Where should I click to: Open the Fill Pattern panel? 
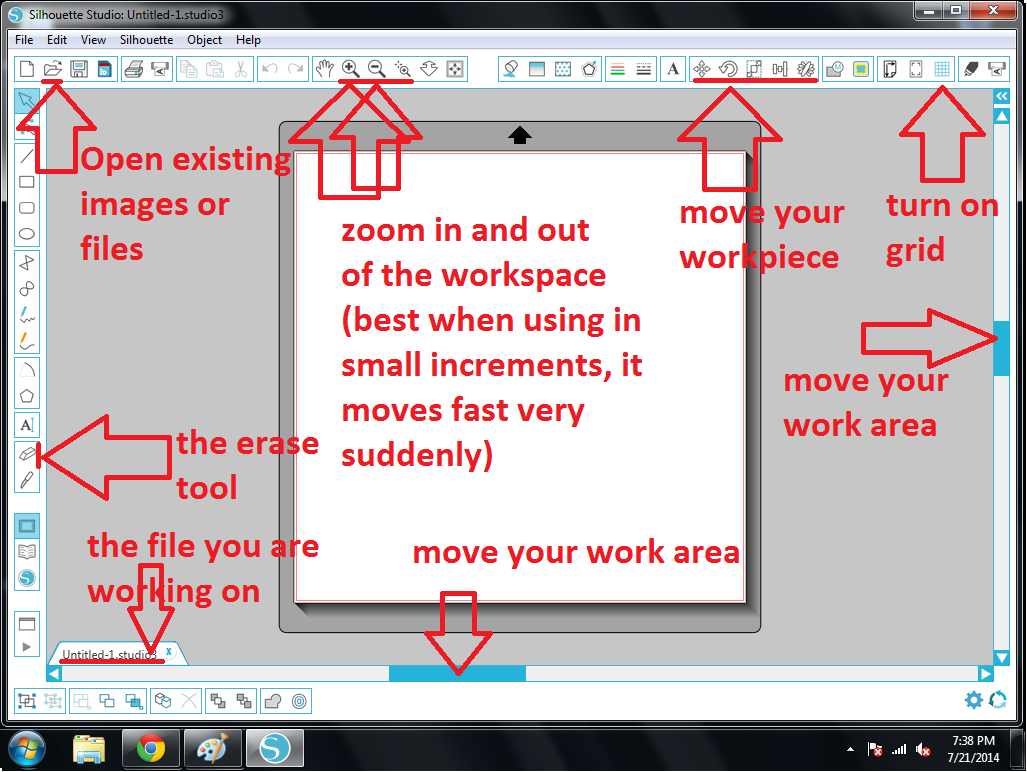coord(563,69)
